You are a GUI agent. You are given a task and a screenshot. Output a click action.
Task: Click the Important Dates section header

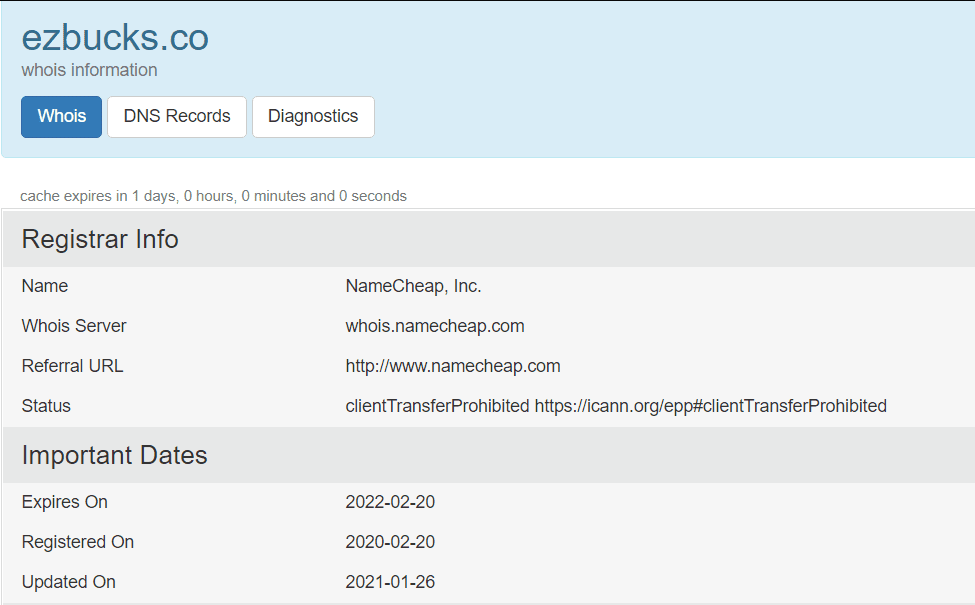[114, 455]
